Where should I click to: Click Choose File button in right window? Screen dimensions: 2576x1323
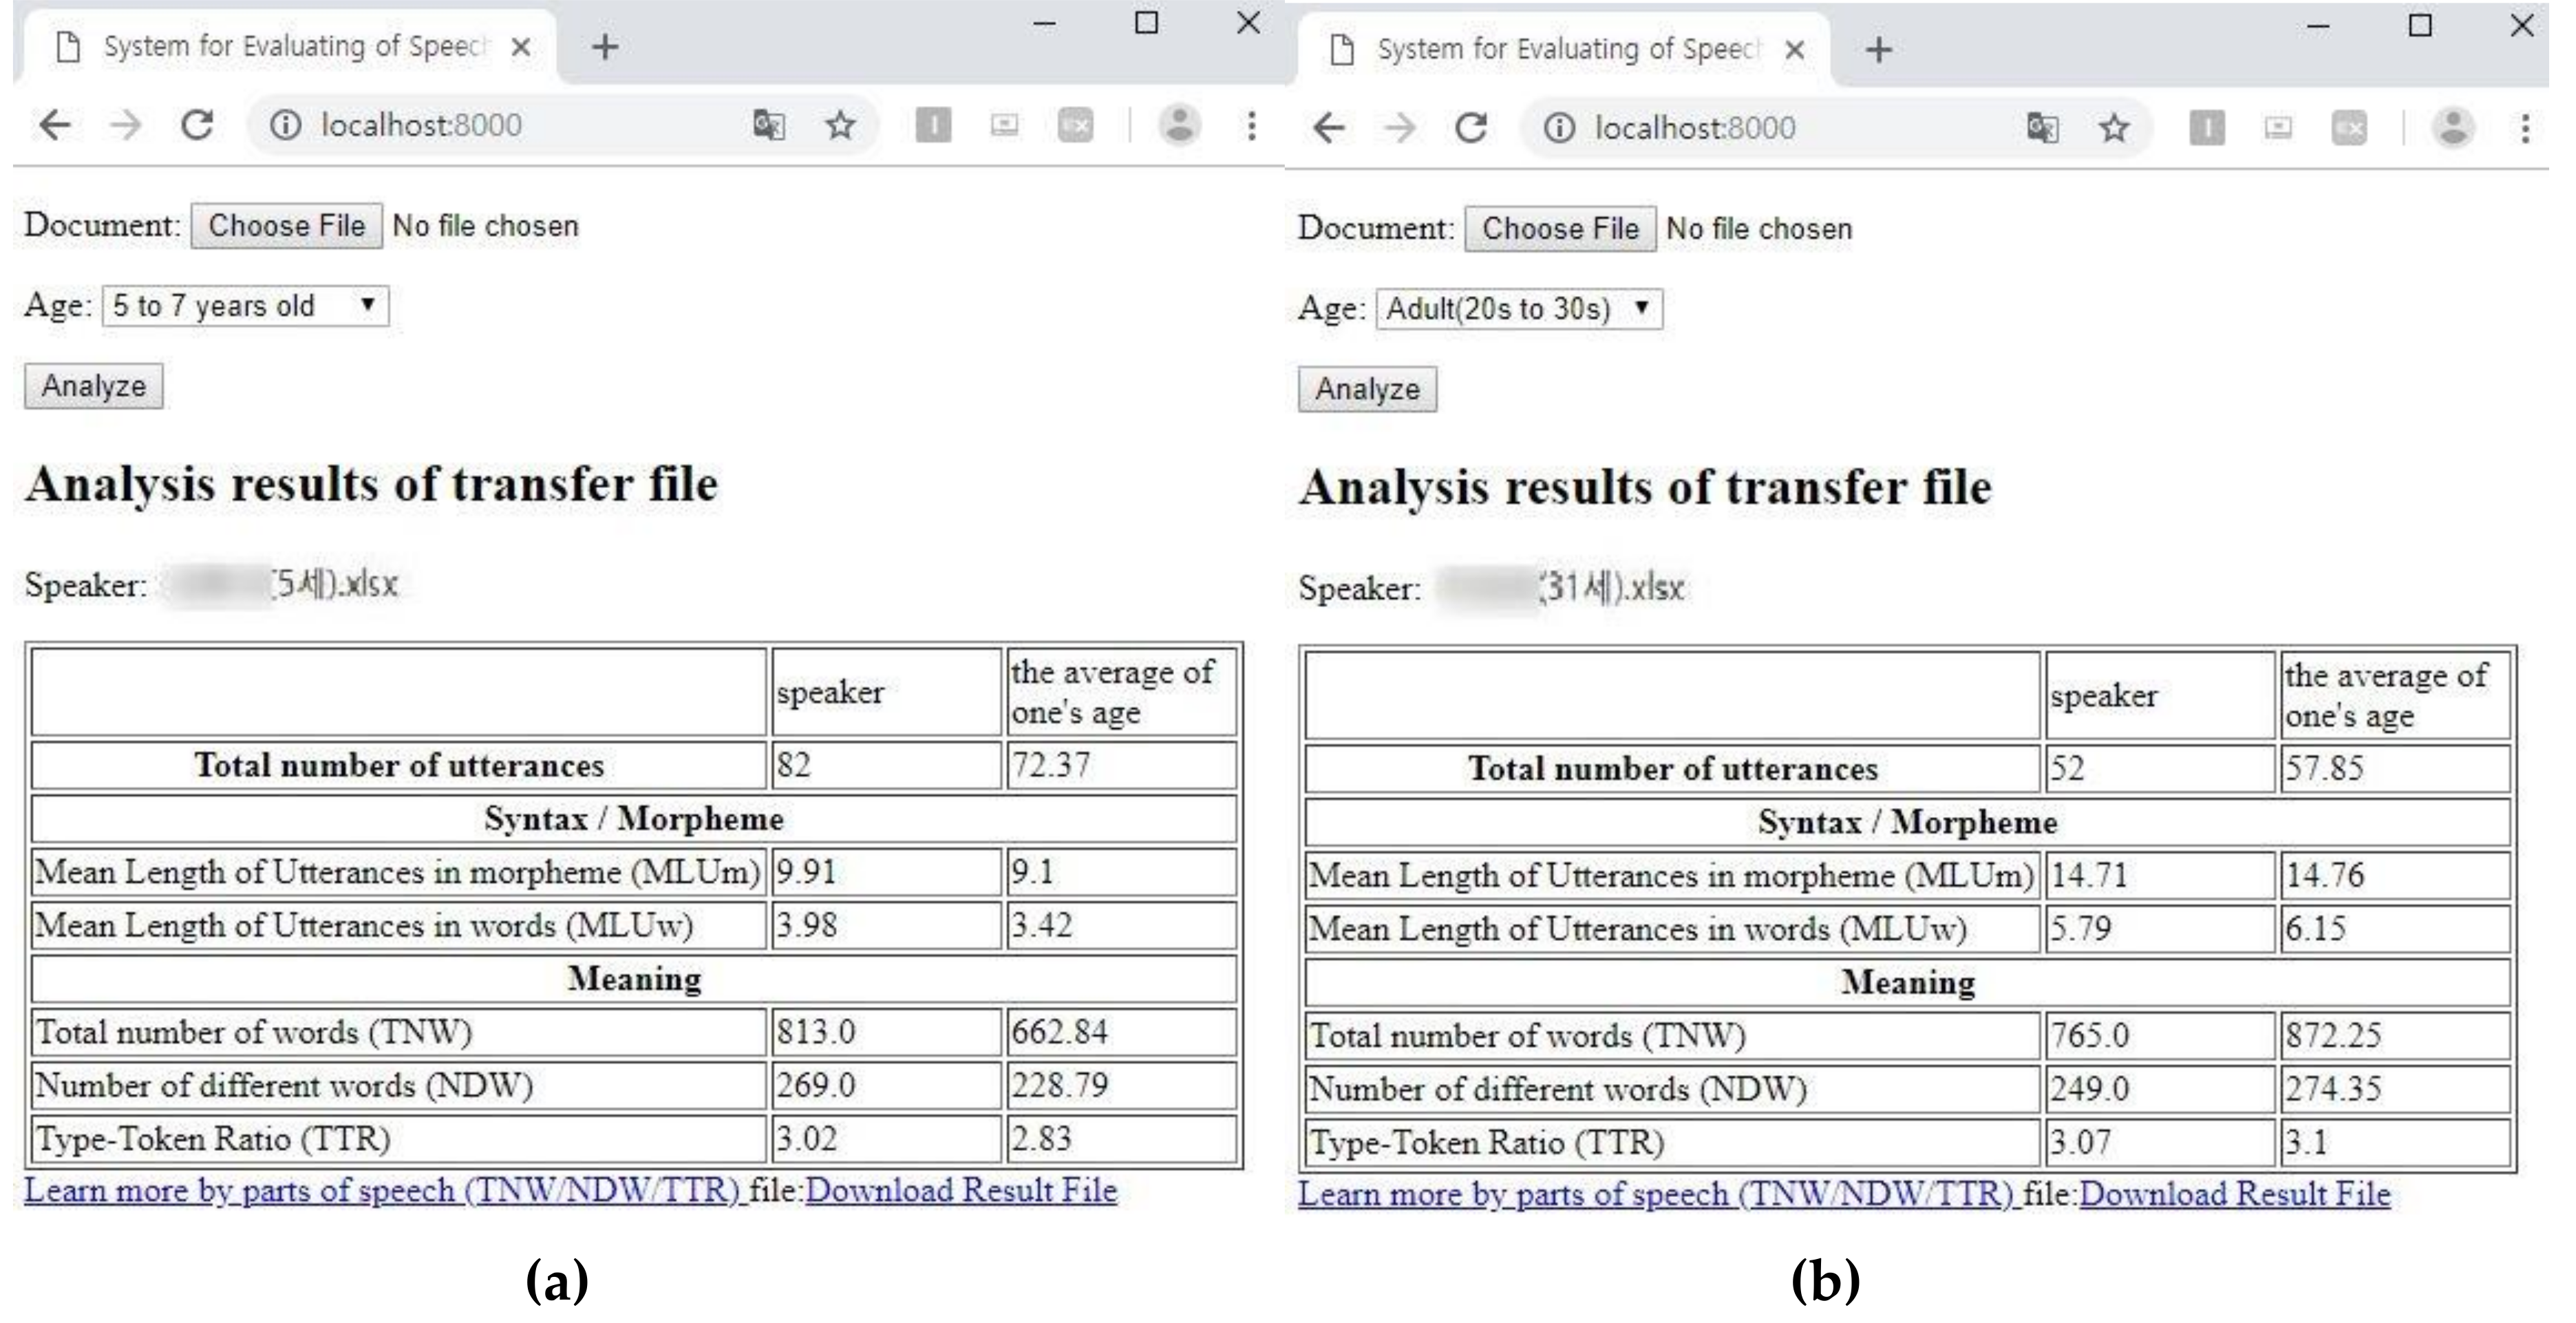(1559, 229)
